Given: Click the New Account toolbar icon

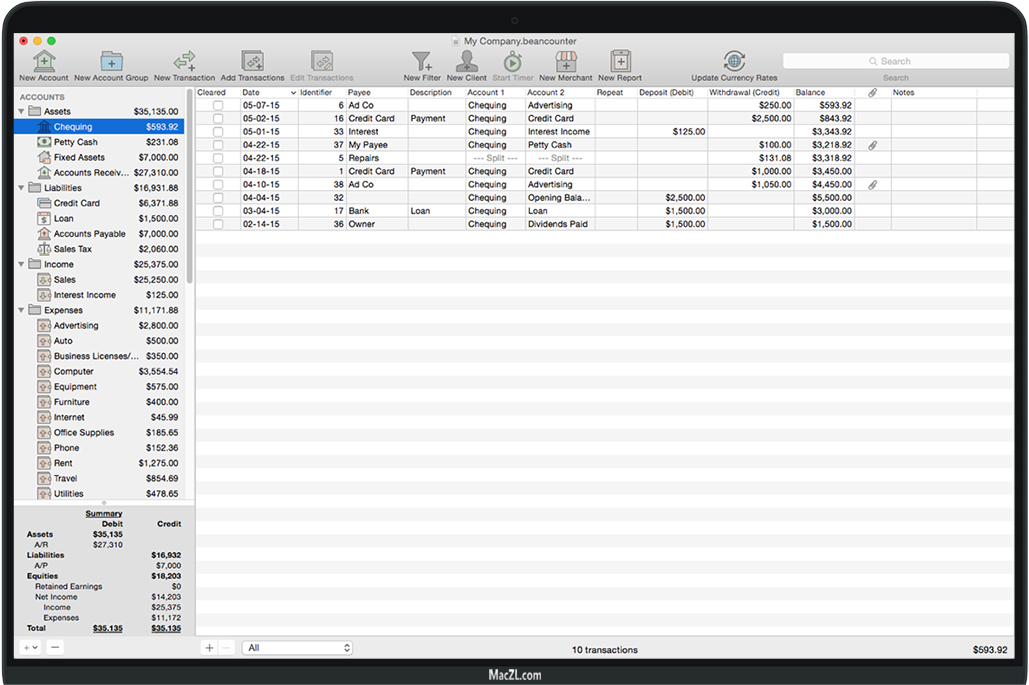Looking at the screenshot, I should [x=44, y=62].
